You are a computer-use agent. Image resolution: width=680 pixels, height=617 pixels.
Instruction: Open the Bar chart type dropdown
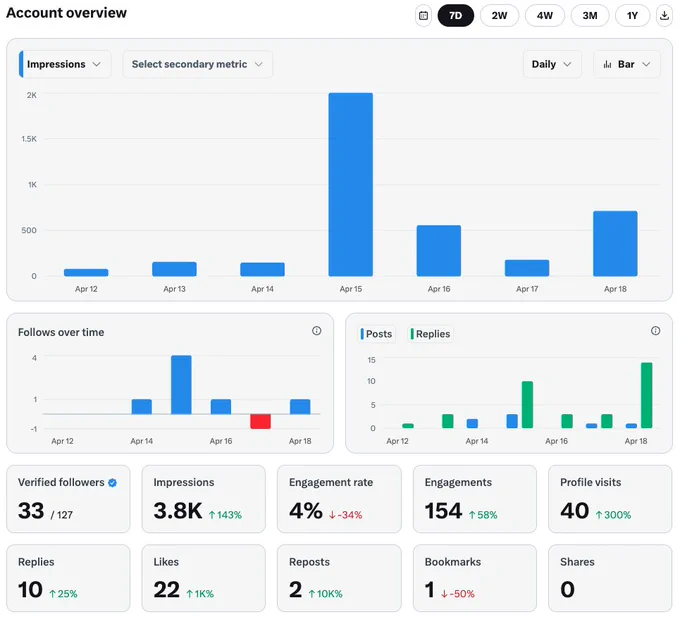[x=627, y=64]
